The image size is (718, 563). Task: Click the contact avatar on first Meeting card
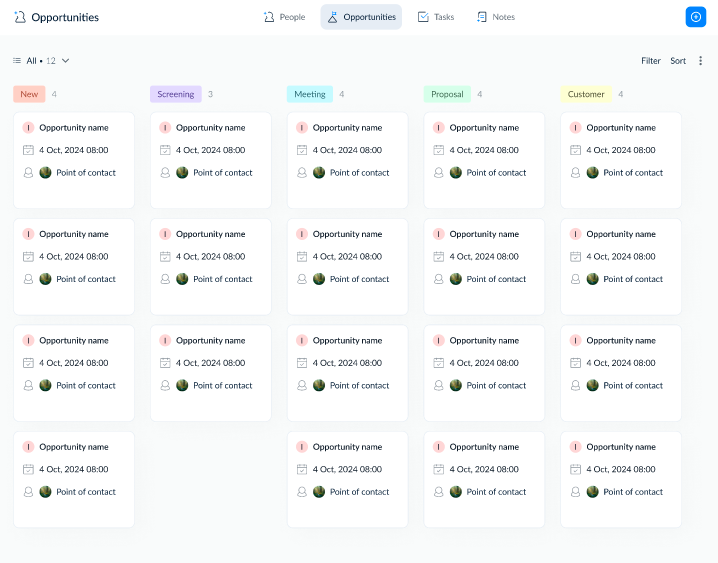pyautogui.click(x=319, y=172)
